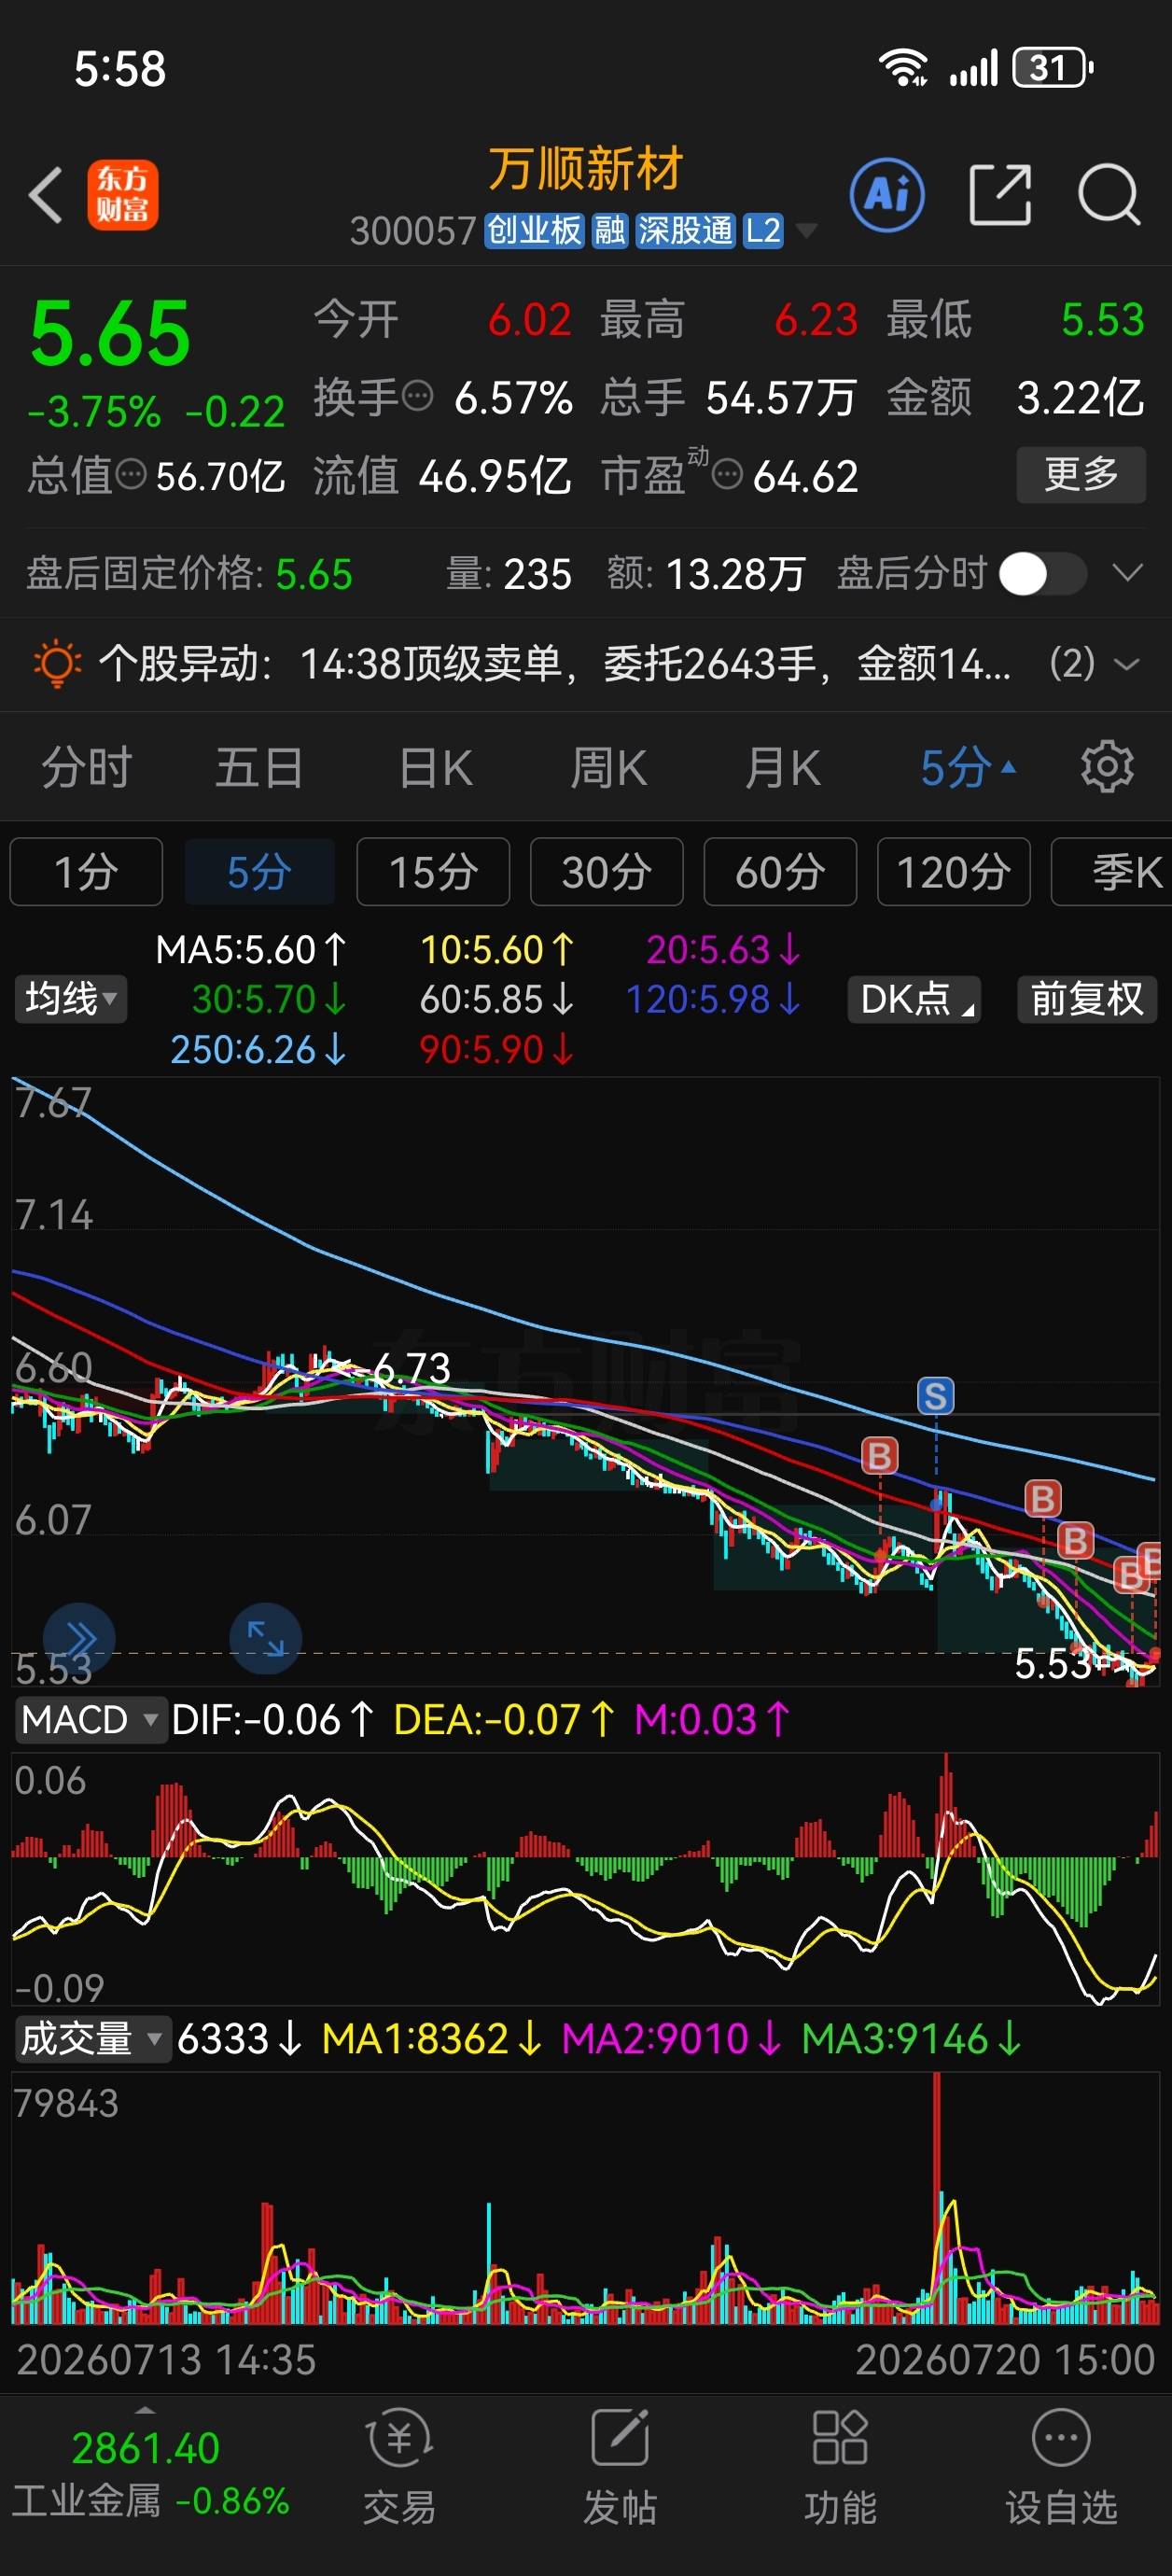Open the 均线 indicator dropdown

point(71,999)
